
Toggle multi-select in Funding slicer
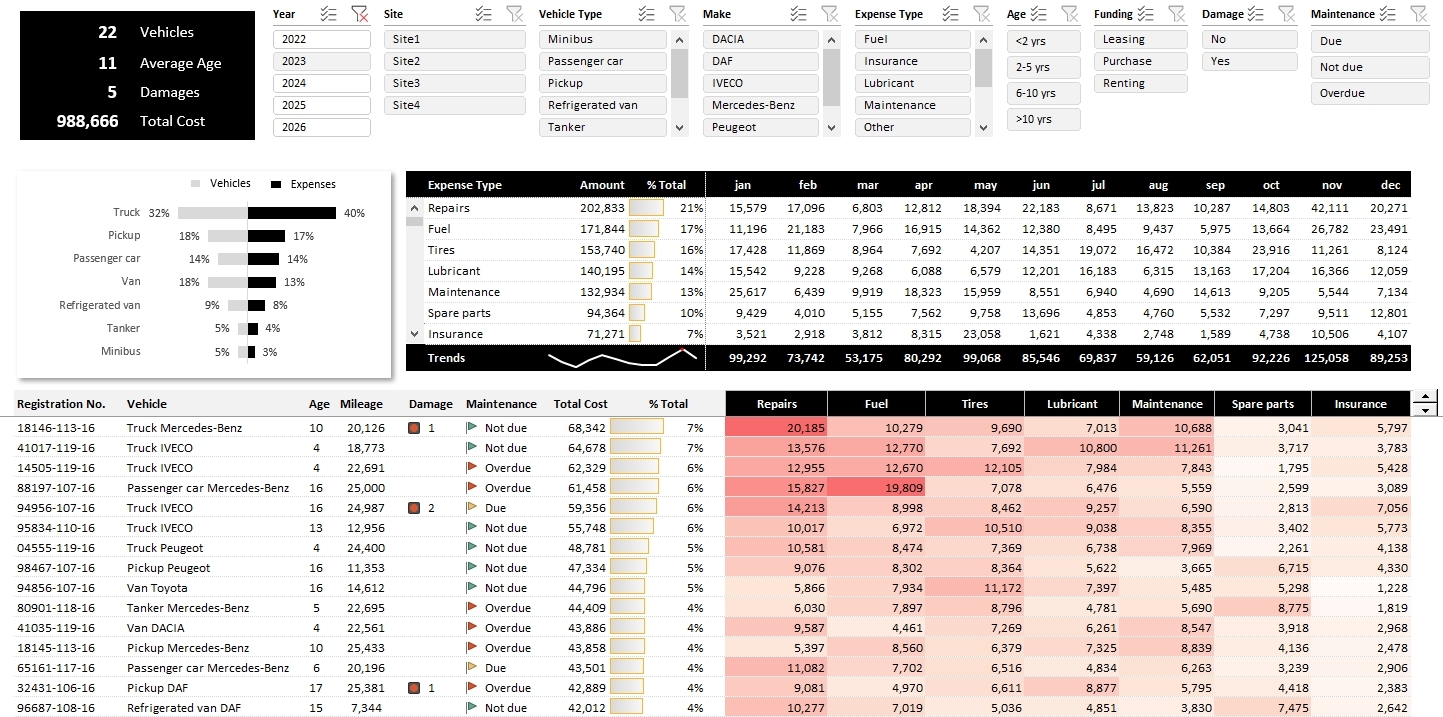[1146, 14]
